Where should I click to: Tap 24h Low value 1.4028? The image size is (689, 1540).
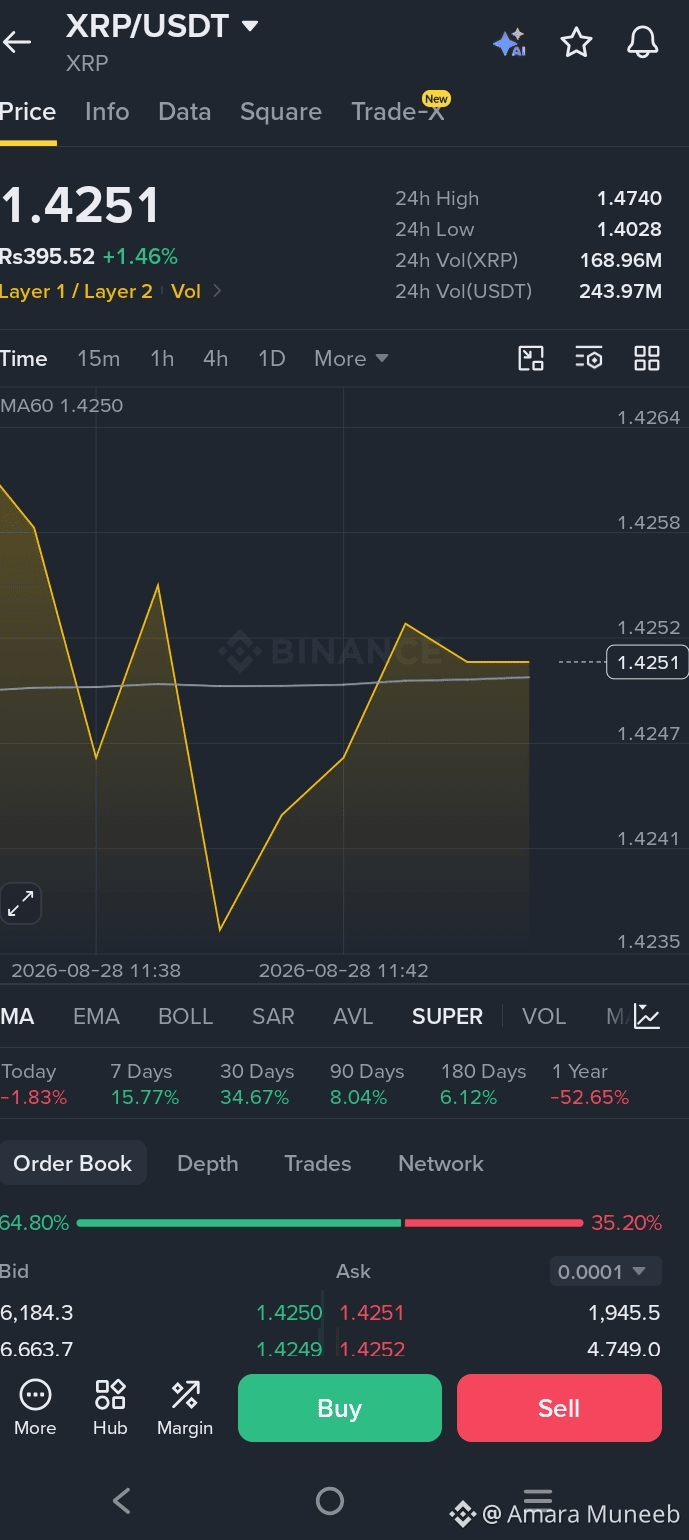point(629,229)
